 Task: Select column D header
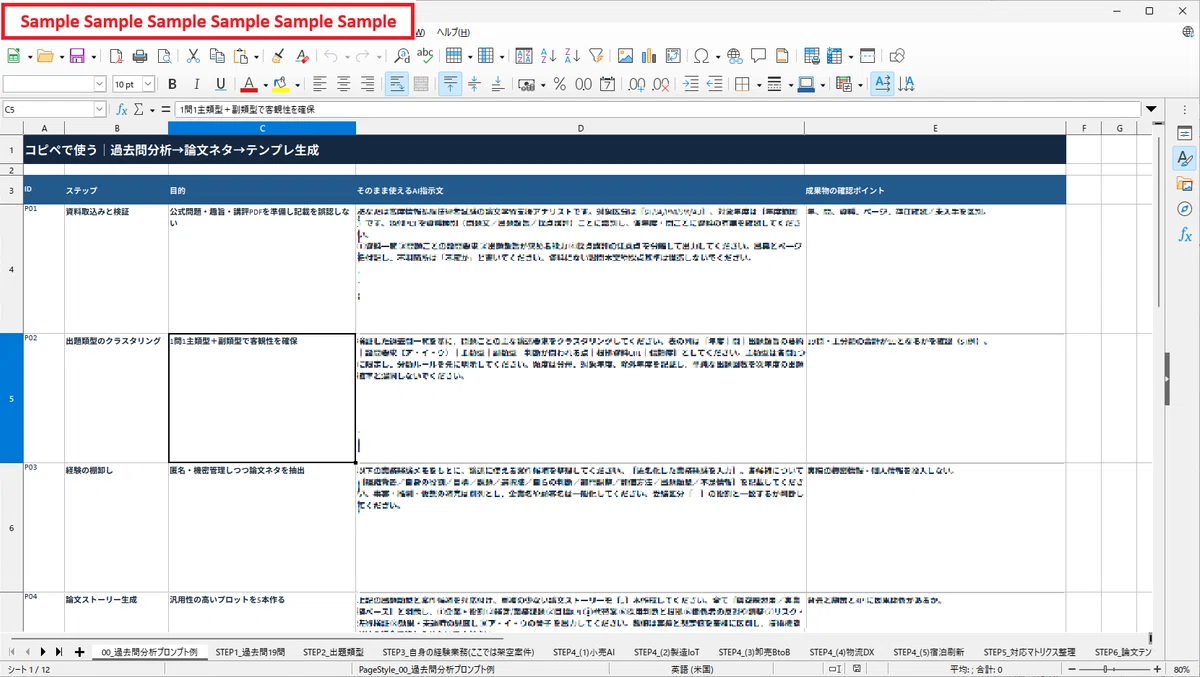coord(580,128)
